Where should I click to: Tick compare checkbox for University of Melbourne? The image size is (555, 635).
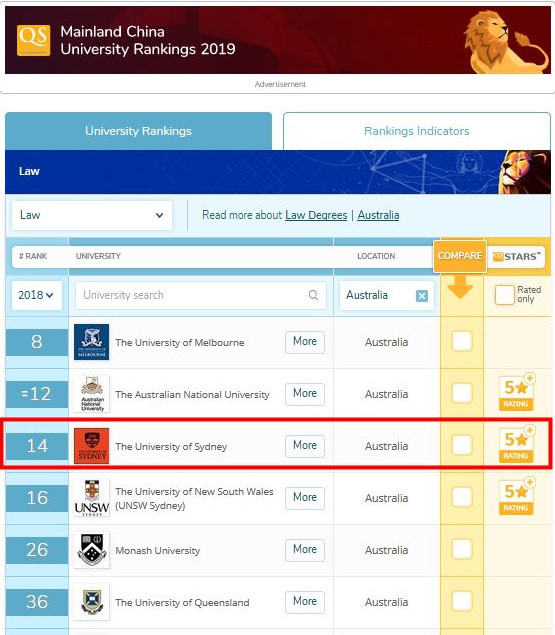click(462, 341)
